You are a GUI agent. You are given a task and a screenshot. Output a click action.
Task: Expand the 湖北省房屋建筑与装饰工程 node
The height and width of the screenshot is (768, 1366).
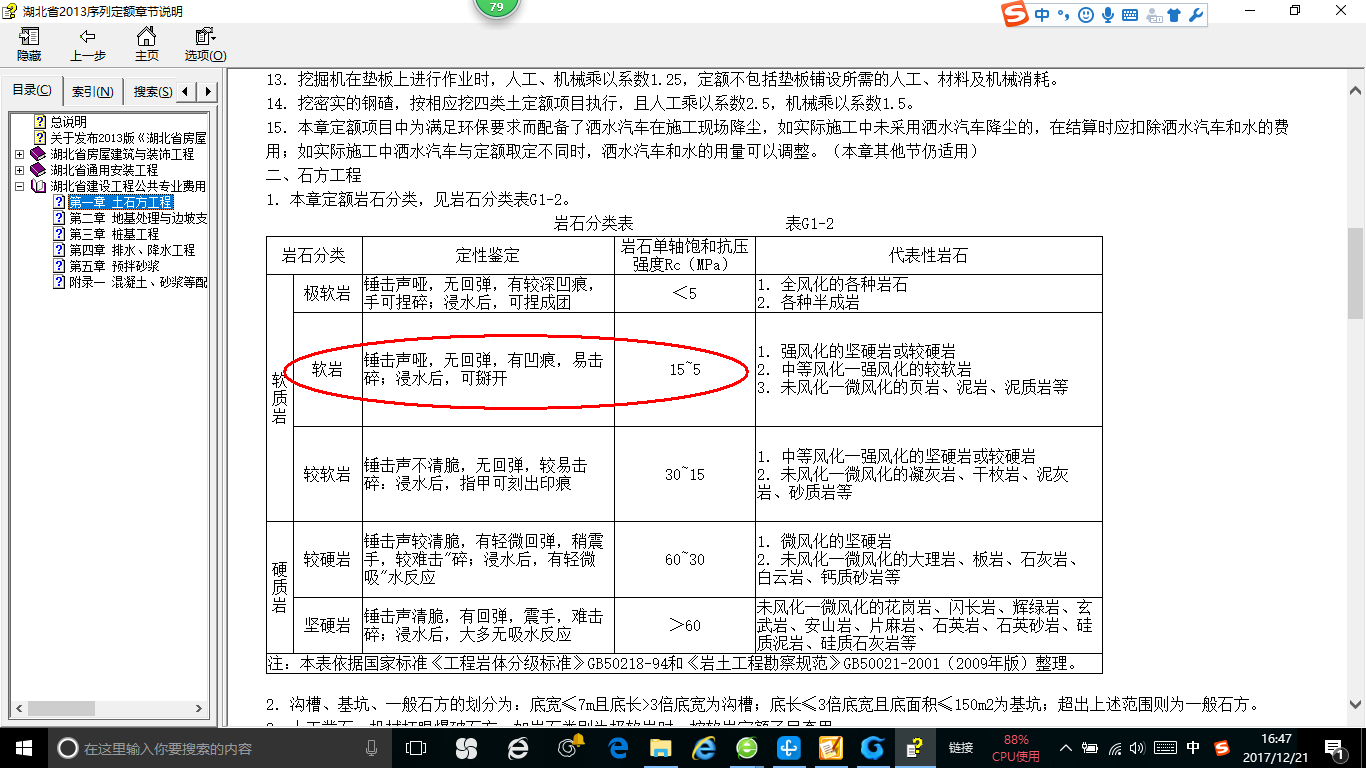[20, 154]
